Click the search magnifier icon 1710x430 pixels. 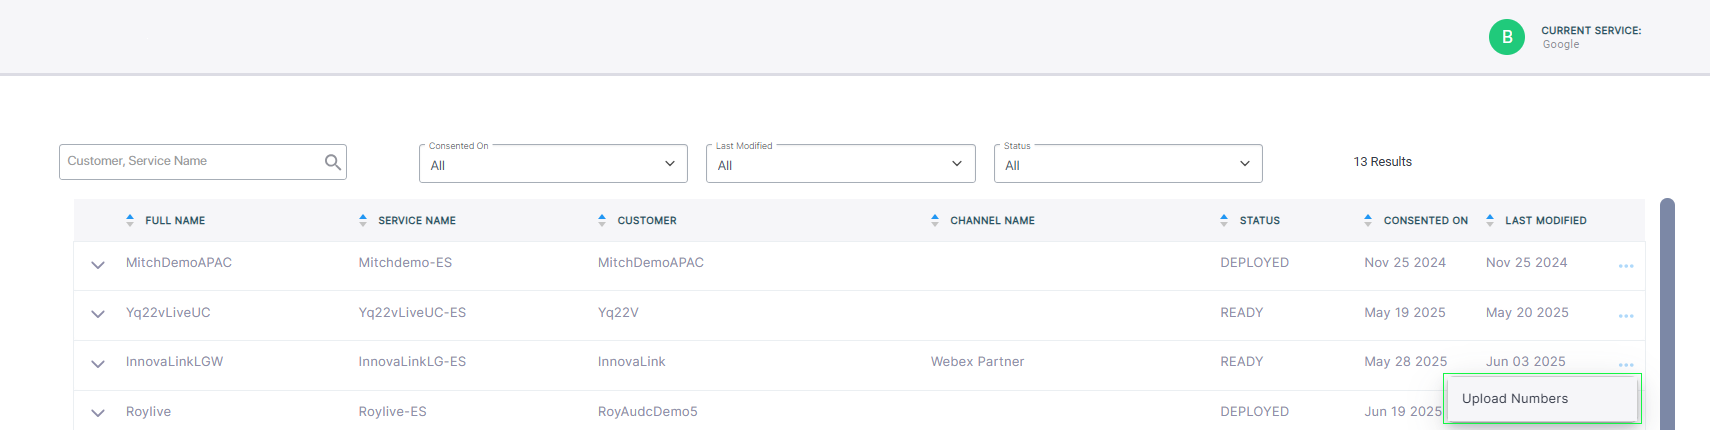pyautogui.click(x=333, y=162)
